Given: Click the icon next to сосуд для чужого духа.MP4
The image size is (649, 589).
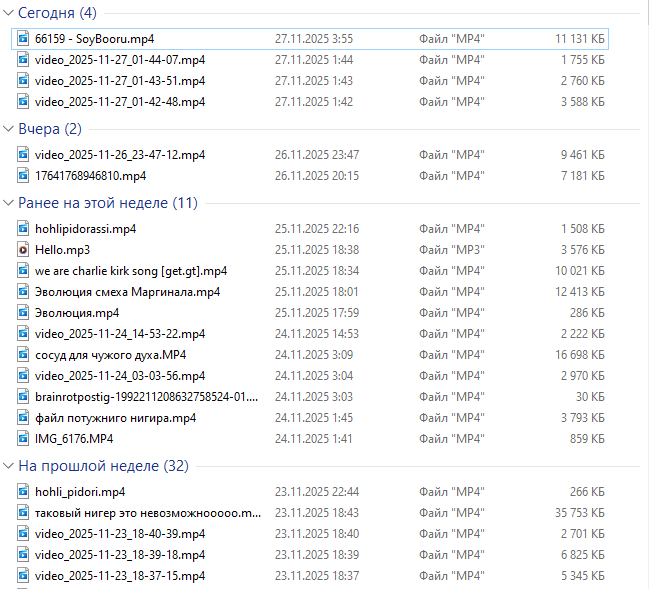Looking at the screenshot, I should coord(23,355).
